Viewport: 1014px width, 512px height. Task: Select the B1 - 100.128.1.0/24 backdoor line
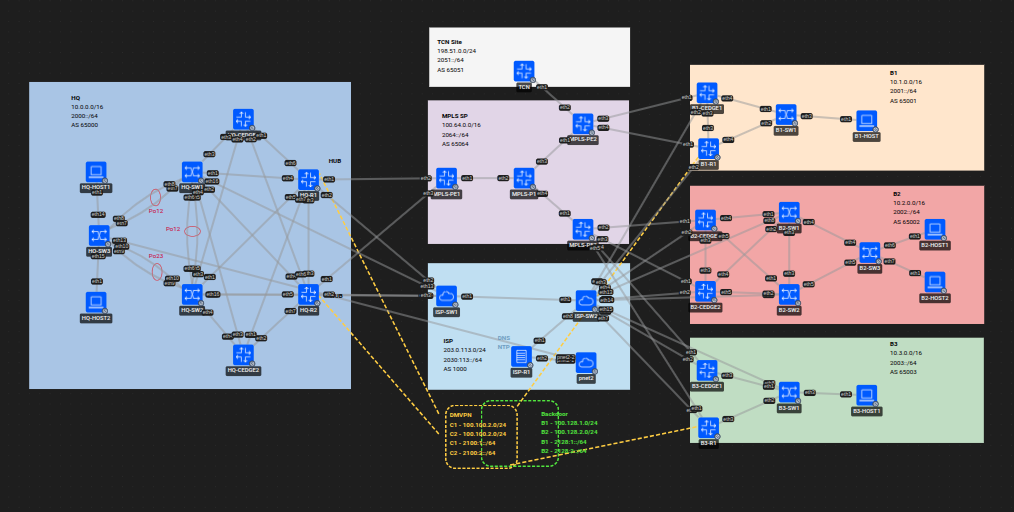[x=569, y=423]
